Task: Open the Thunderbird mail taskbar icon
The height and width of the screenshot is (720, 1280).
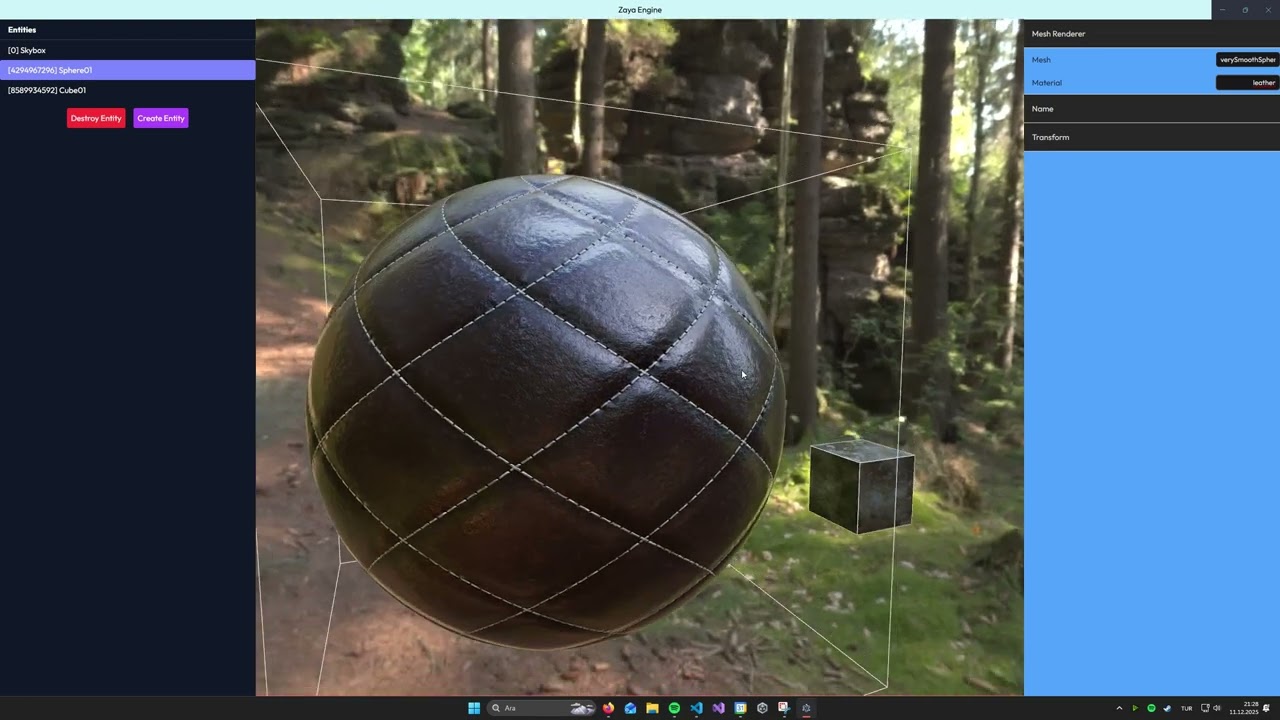Action: click(x=630, y=708)
